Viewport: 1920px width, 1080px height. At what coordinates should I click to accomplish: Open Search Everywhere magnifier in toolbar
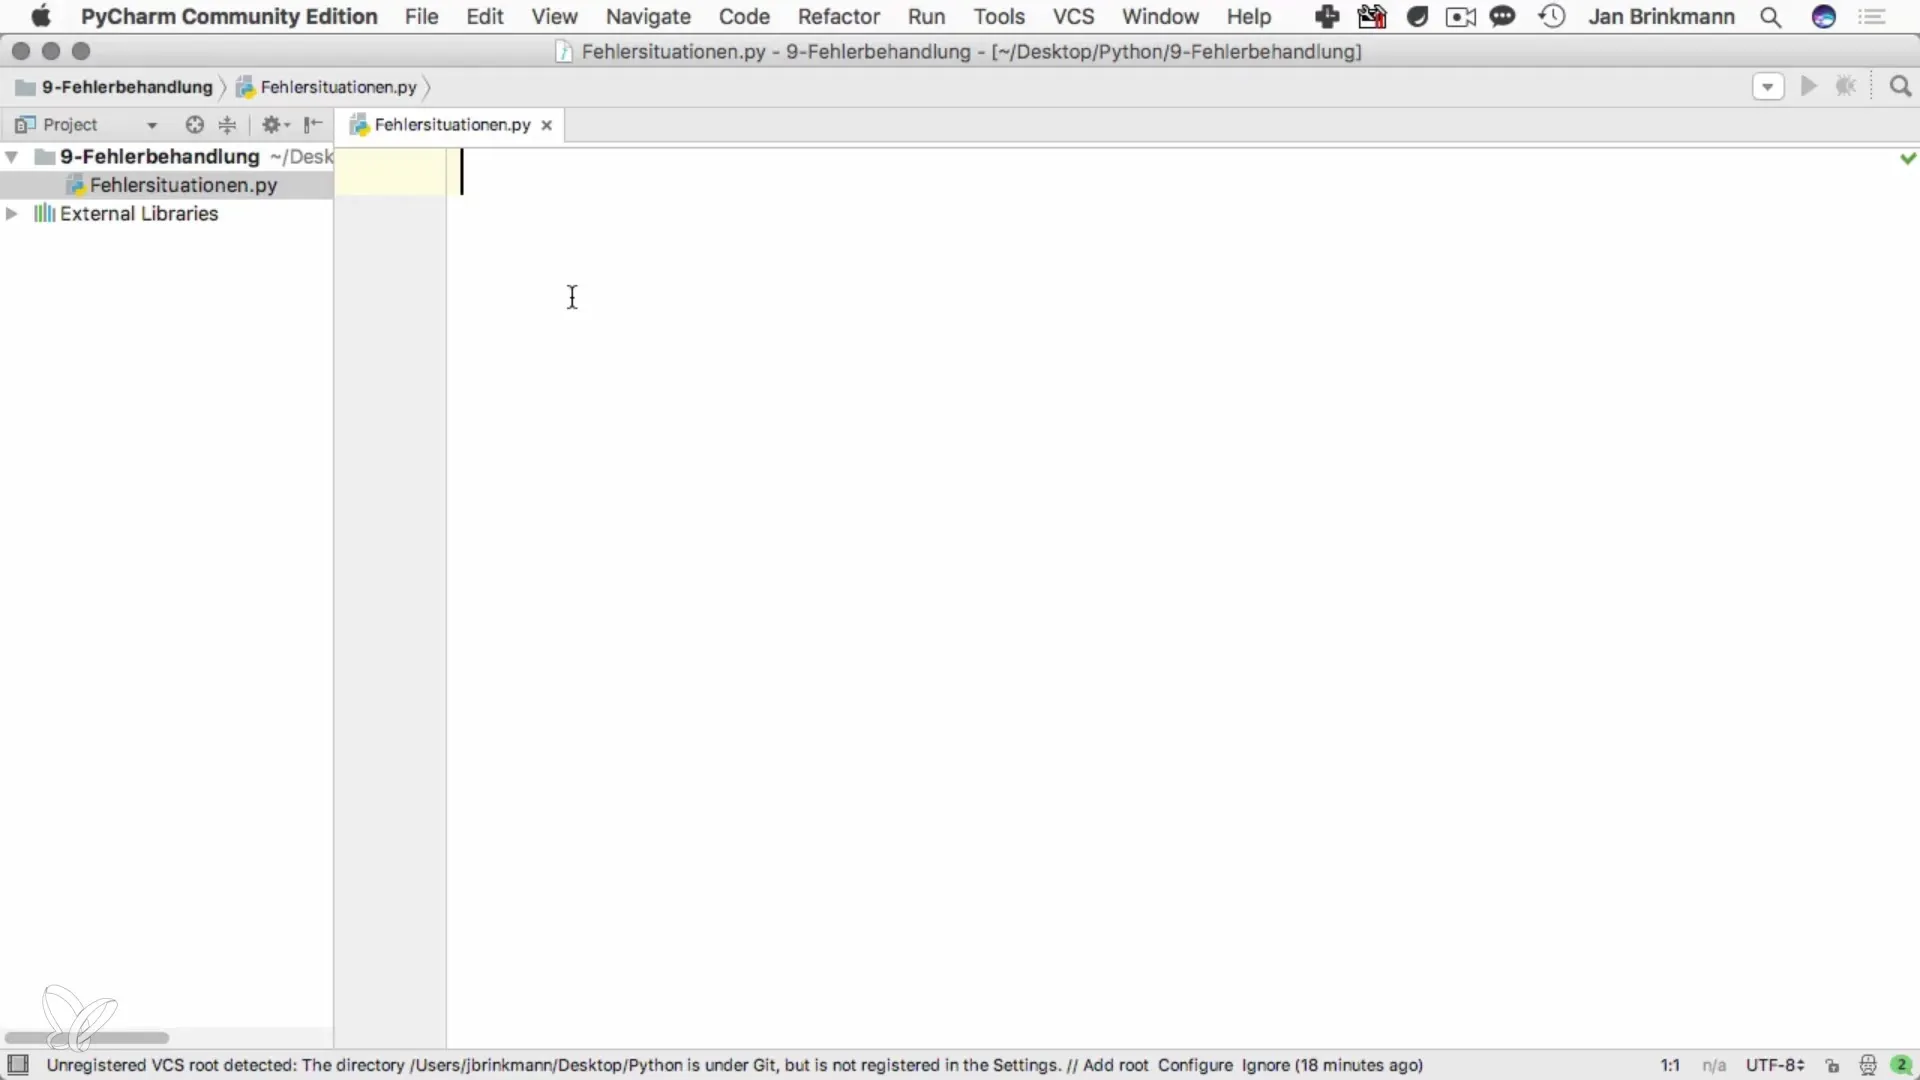pyautogui.click(x=1901, y=87)
